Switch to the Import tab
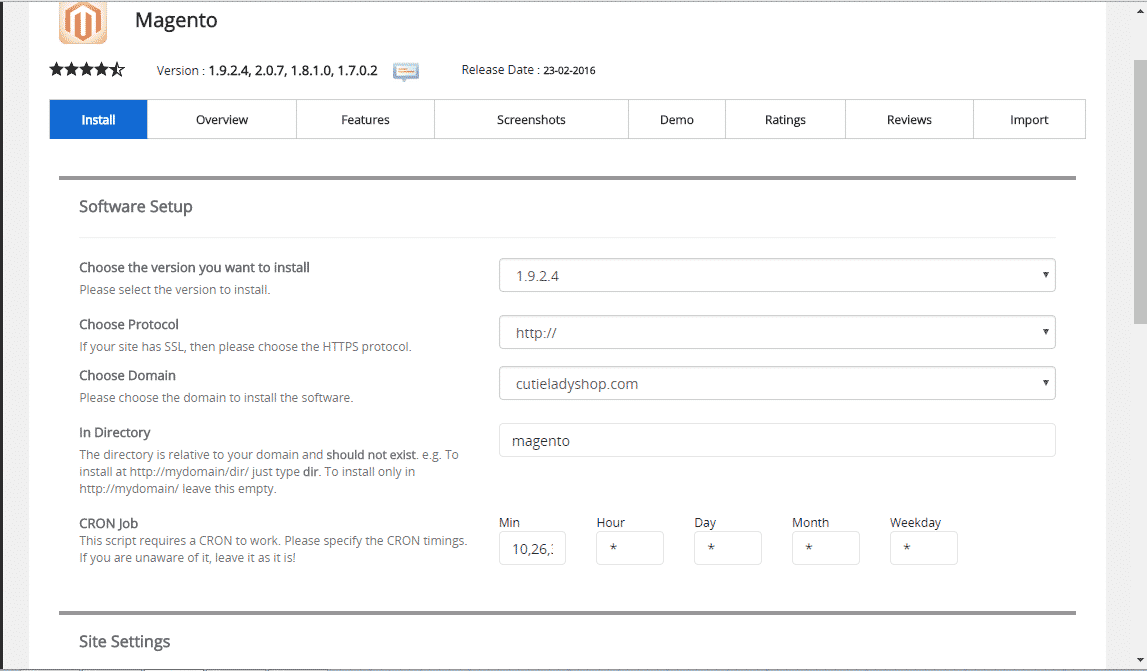 (1029, 119)
